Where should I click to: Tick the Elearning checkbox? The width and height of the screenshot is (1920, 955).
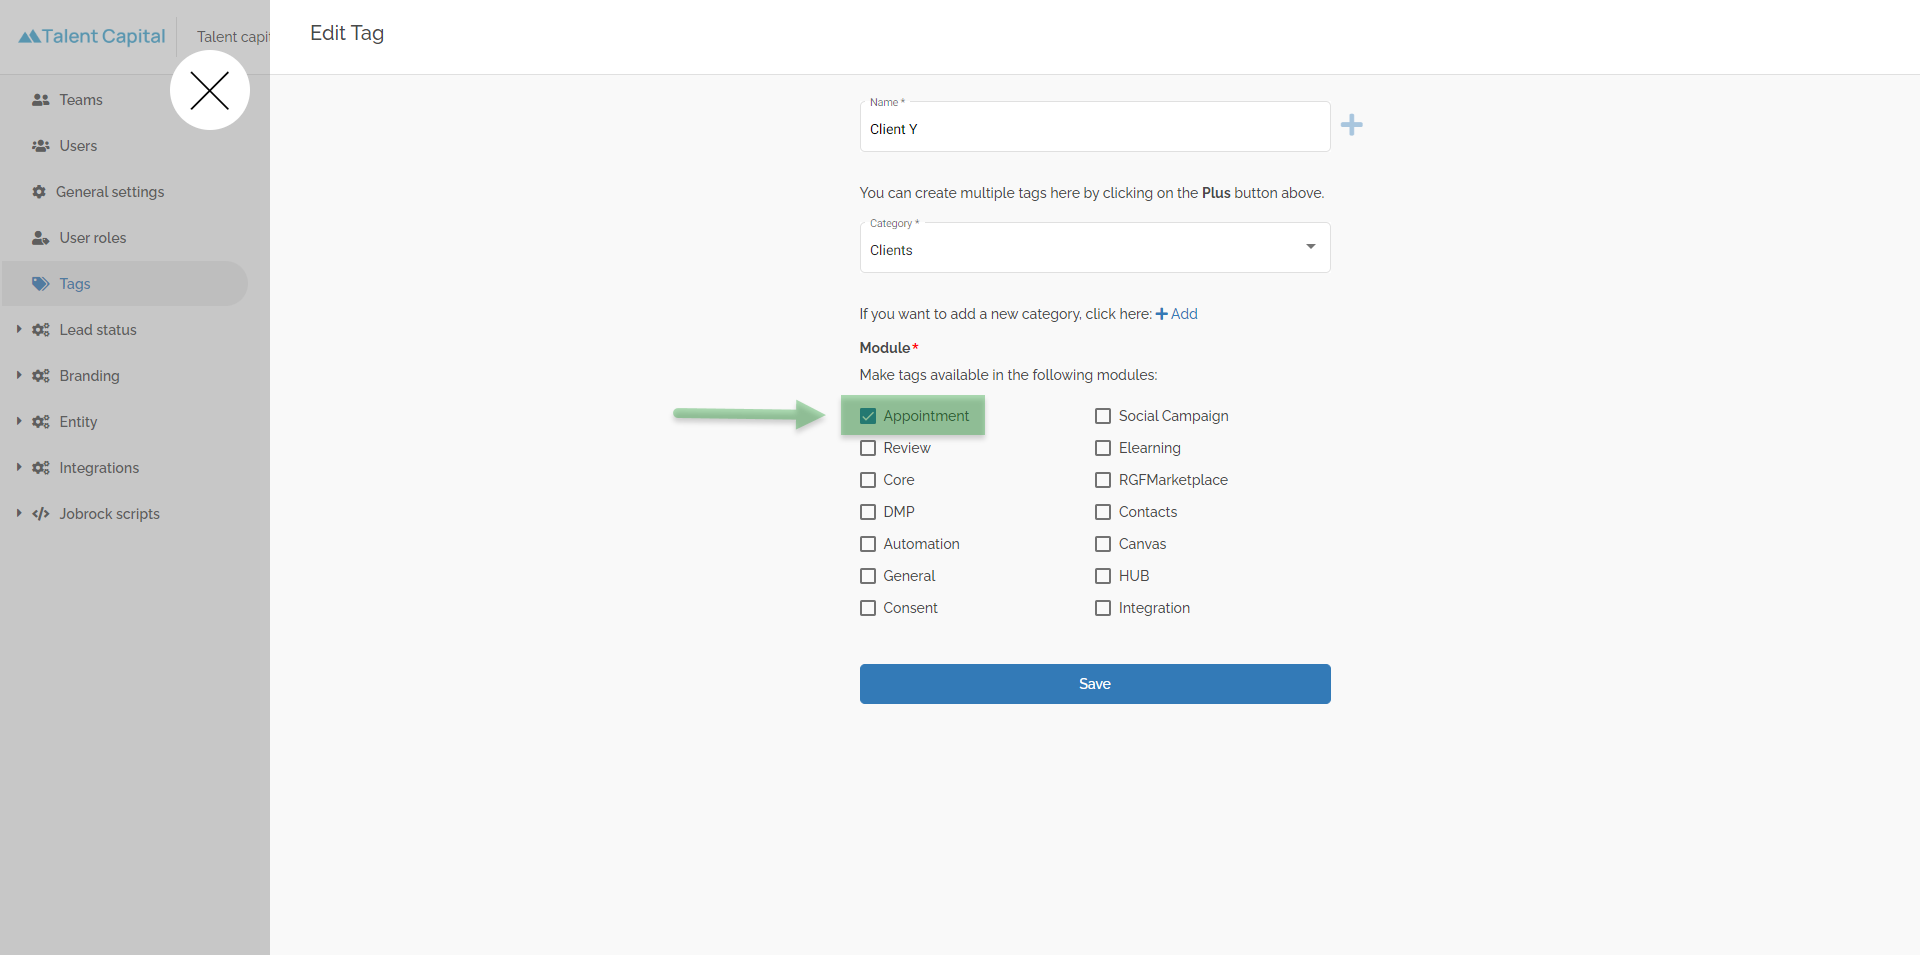tap(1103, 448)
